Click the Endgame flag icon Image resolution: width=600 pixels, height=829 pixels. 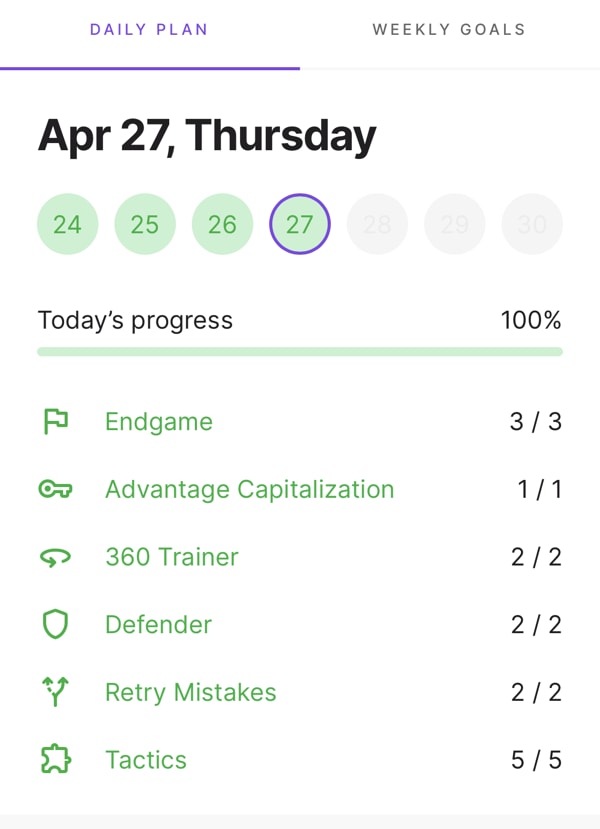(56, 422)
